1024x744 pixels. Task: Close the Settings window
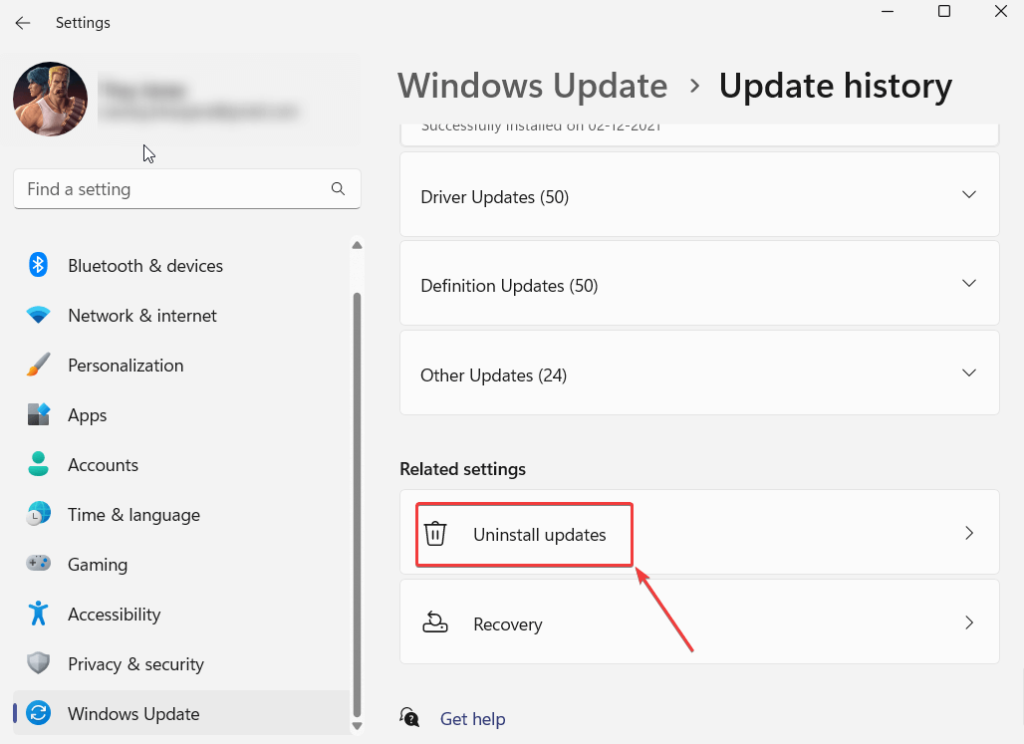(1000, 11)
